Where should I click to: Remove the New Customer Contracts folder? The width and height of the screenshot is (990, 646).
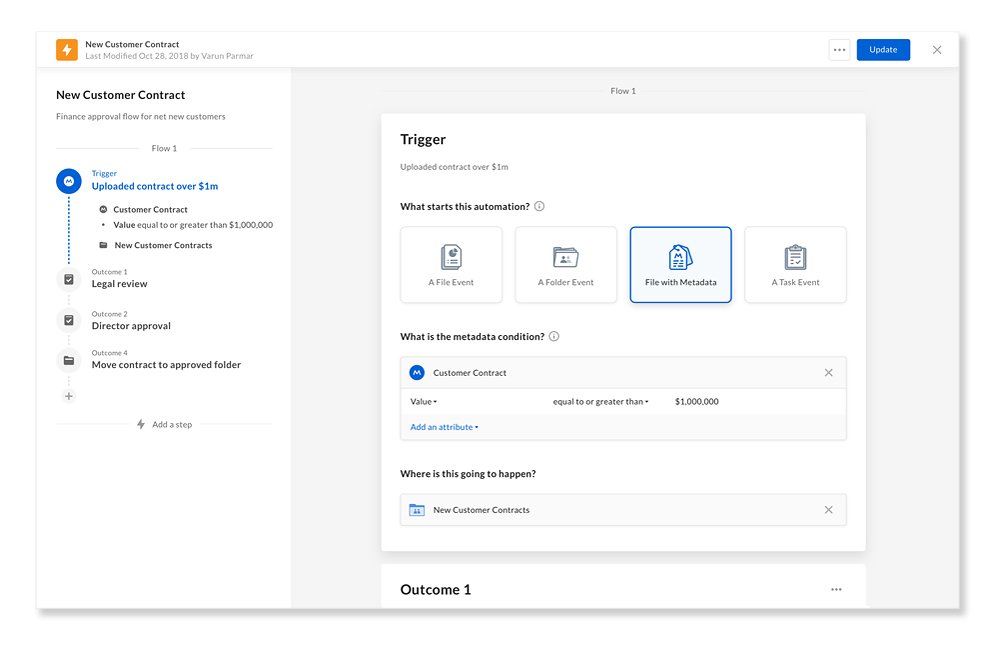(828, 509)
